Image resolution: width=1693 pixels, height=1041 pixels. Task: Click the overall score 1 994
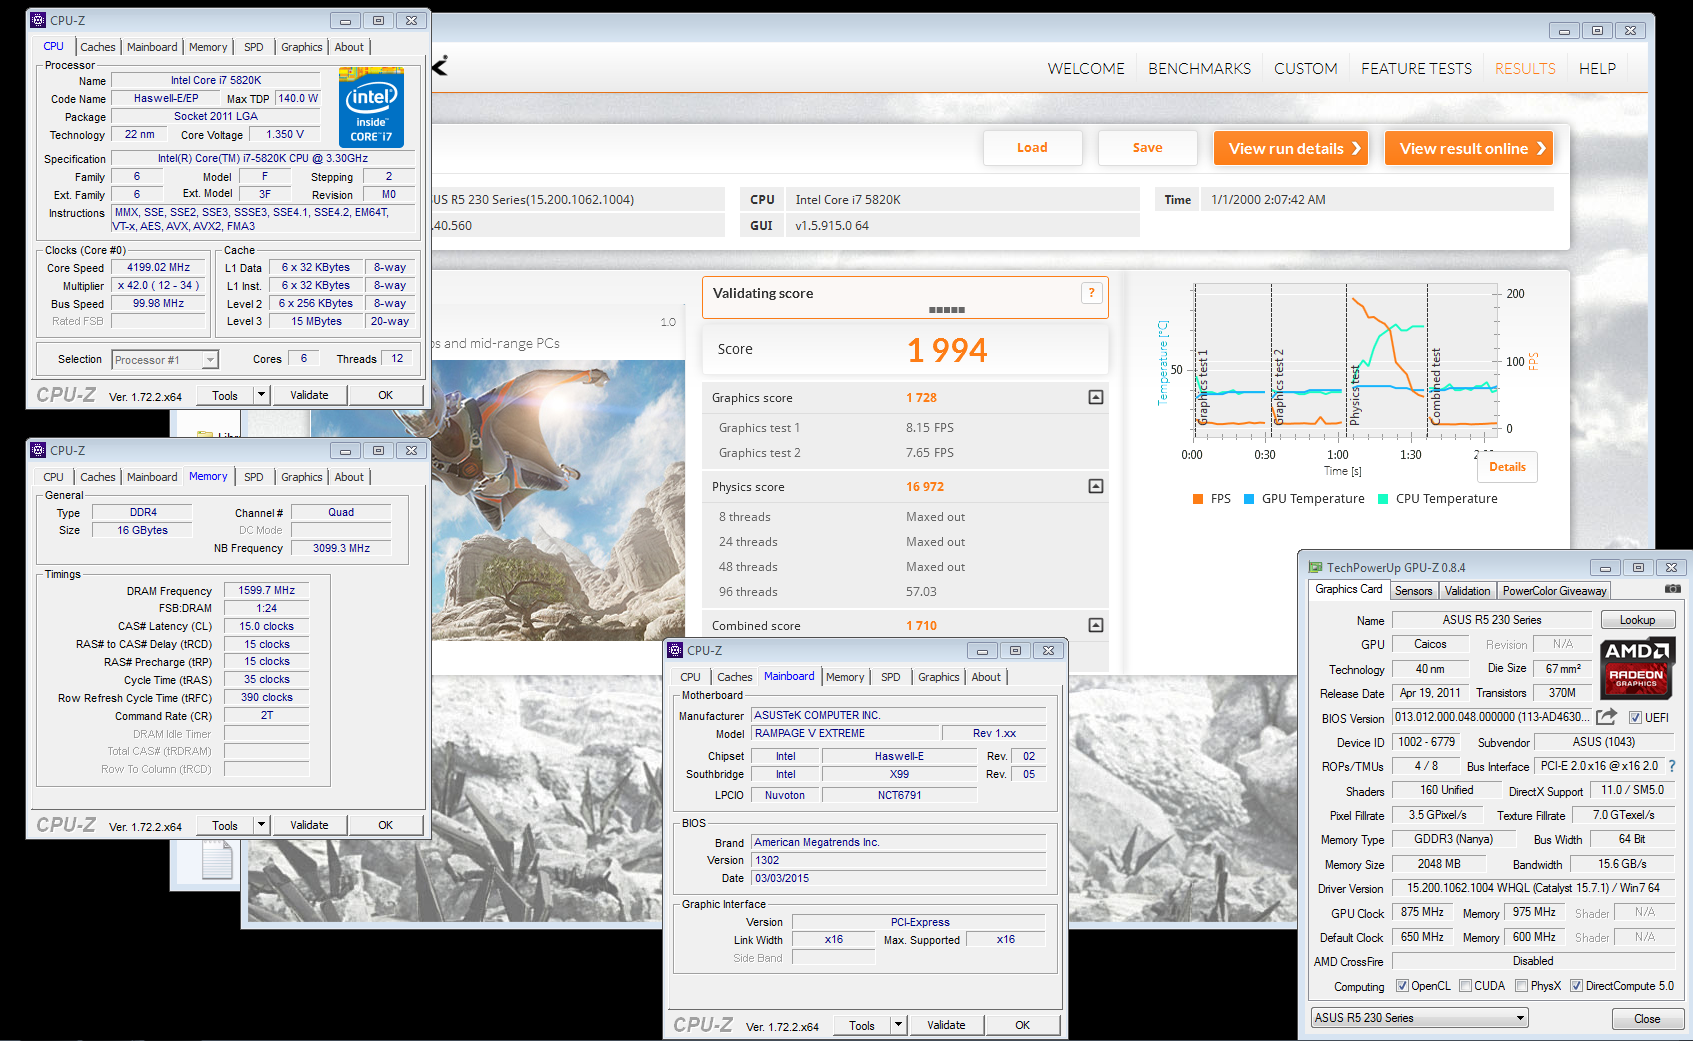(947, 350)
